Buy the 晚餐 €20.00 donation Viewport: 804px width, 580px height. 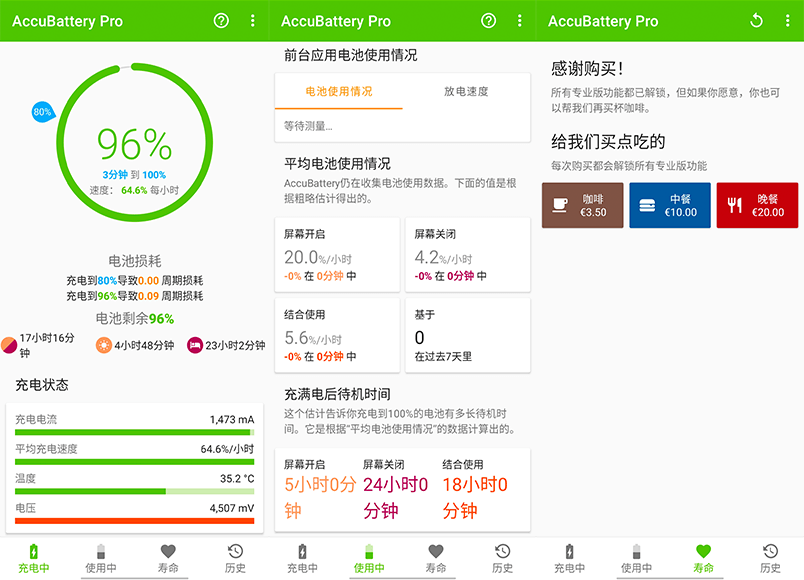click(x=757, y=205)
